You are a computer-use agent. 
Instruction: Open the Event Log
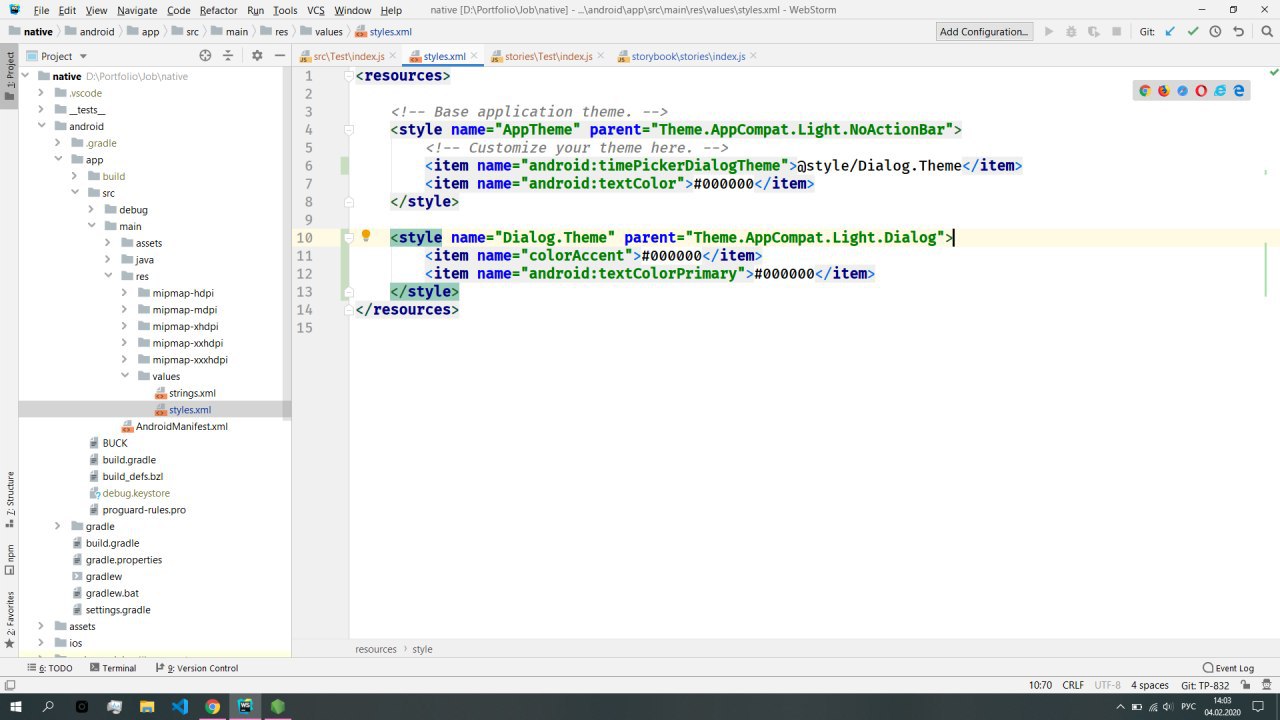coord(1228,668)
